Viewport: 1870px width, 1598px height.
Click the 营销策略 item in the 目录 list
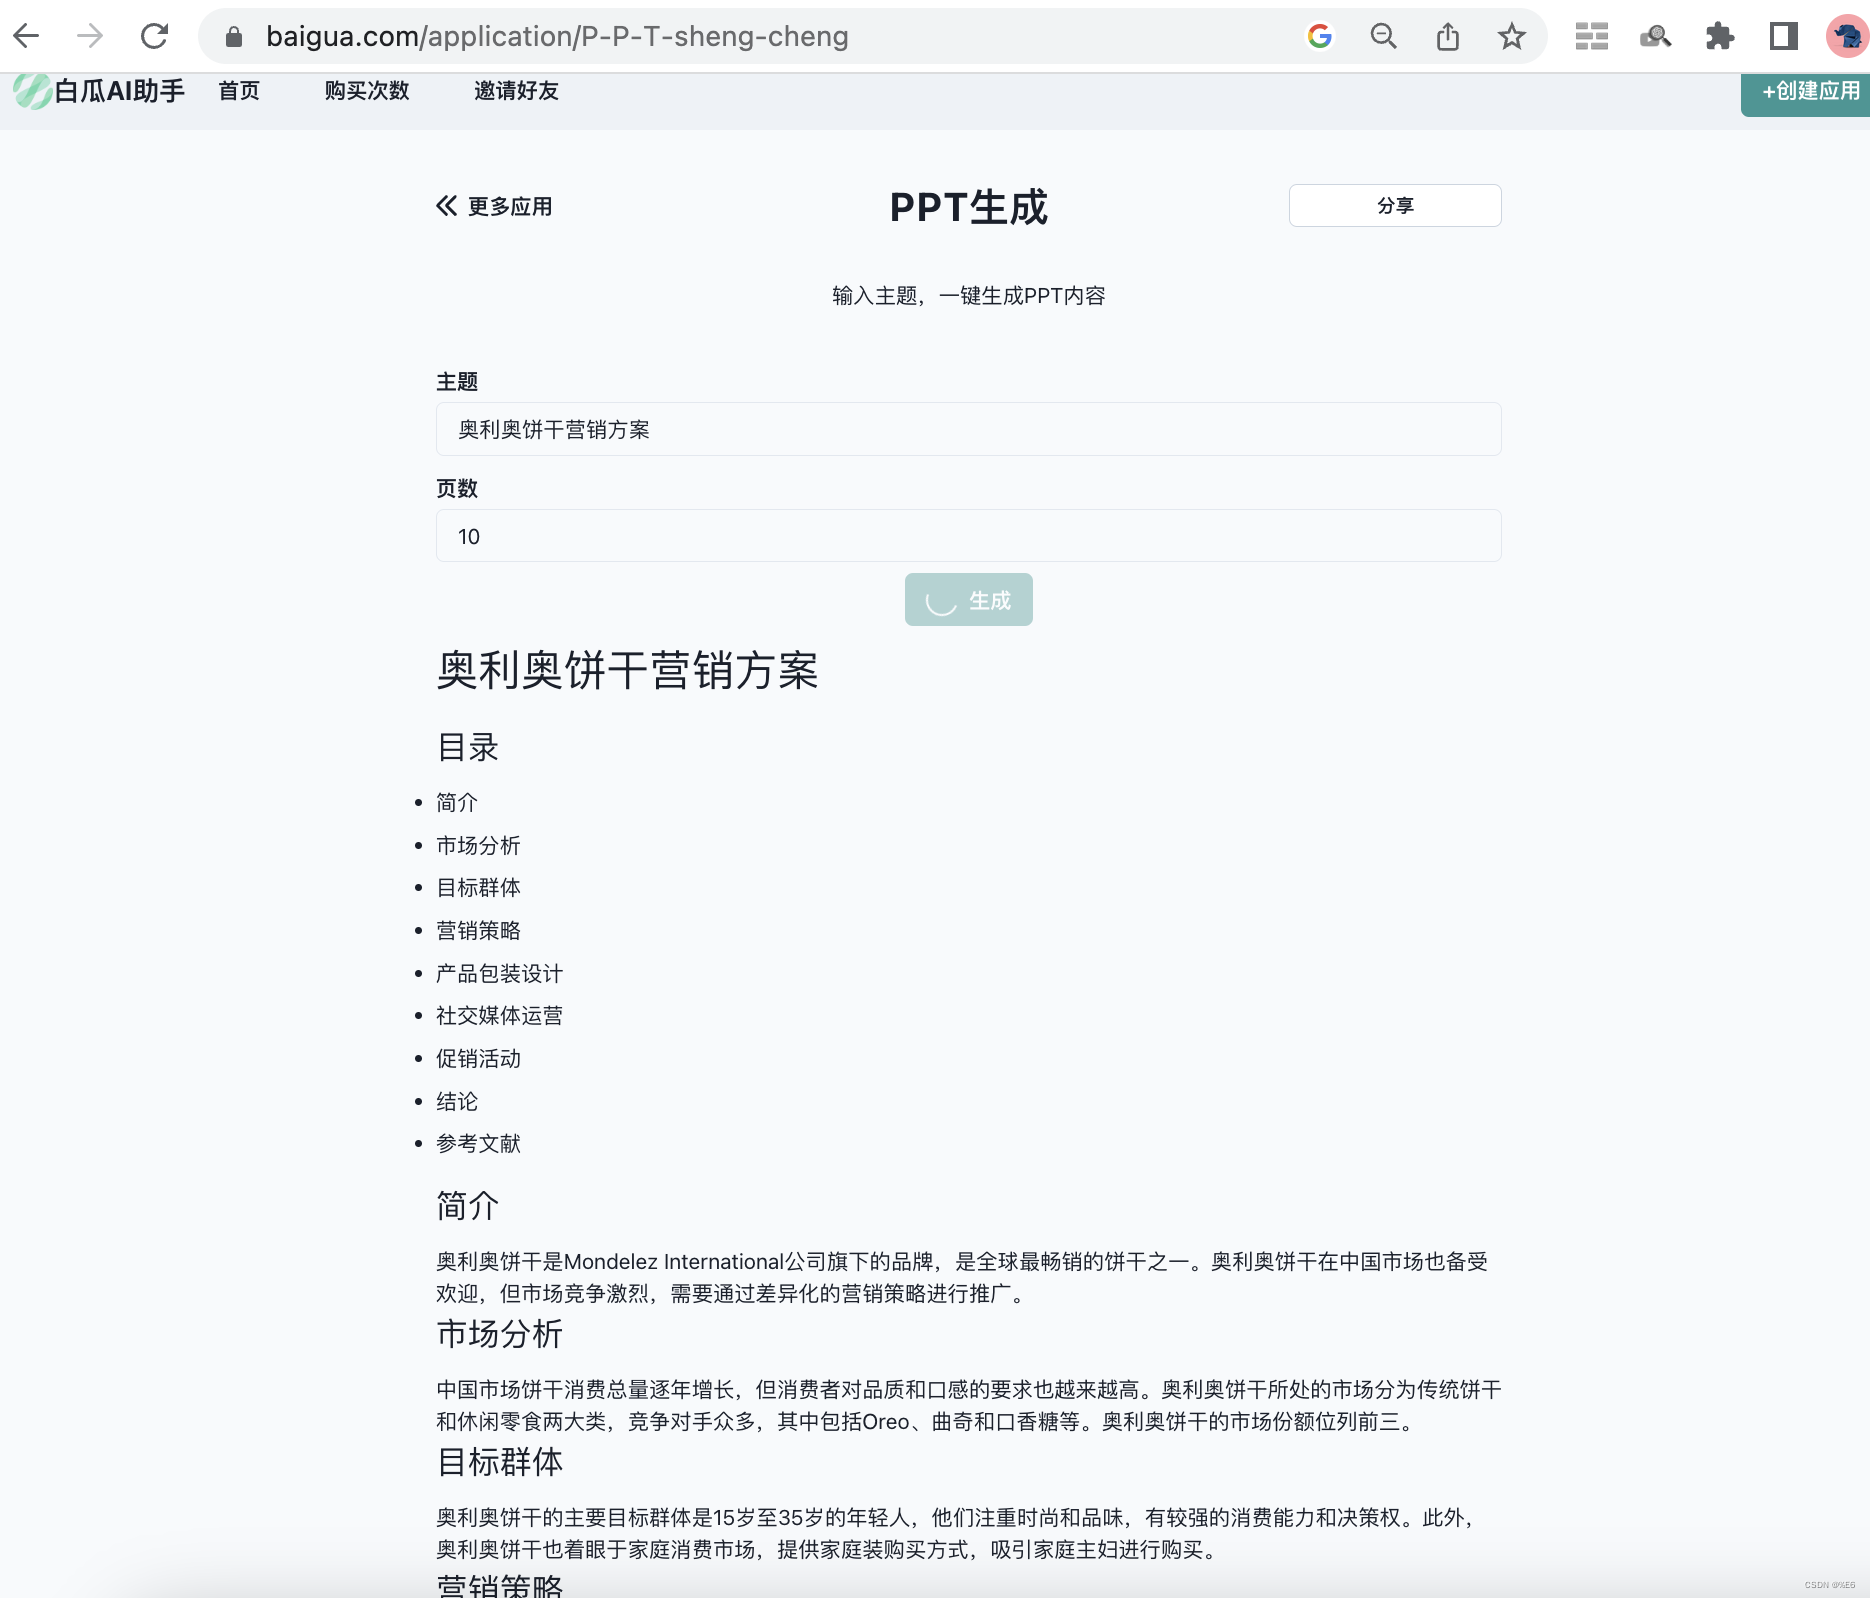click(x=478, y=931)
